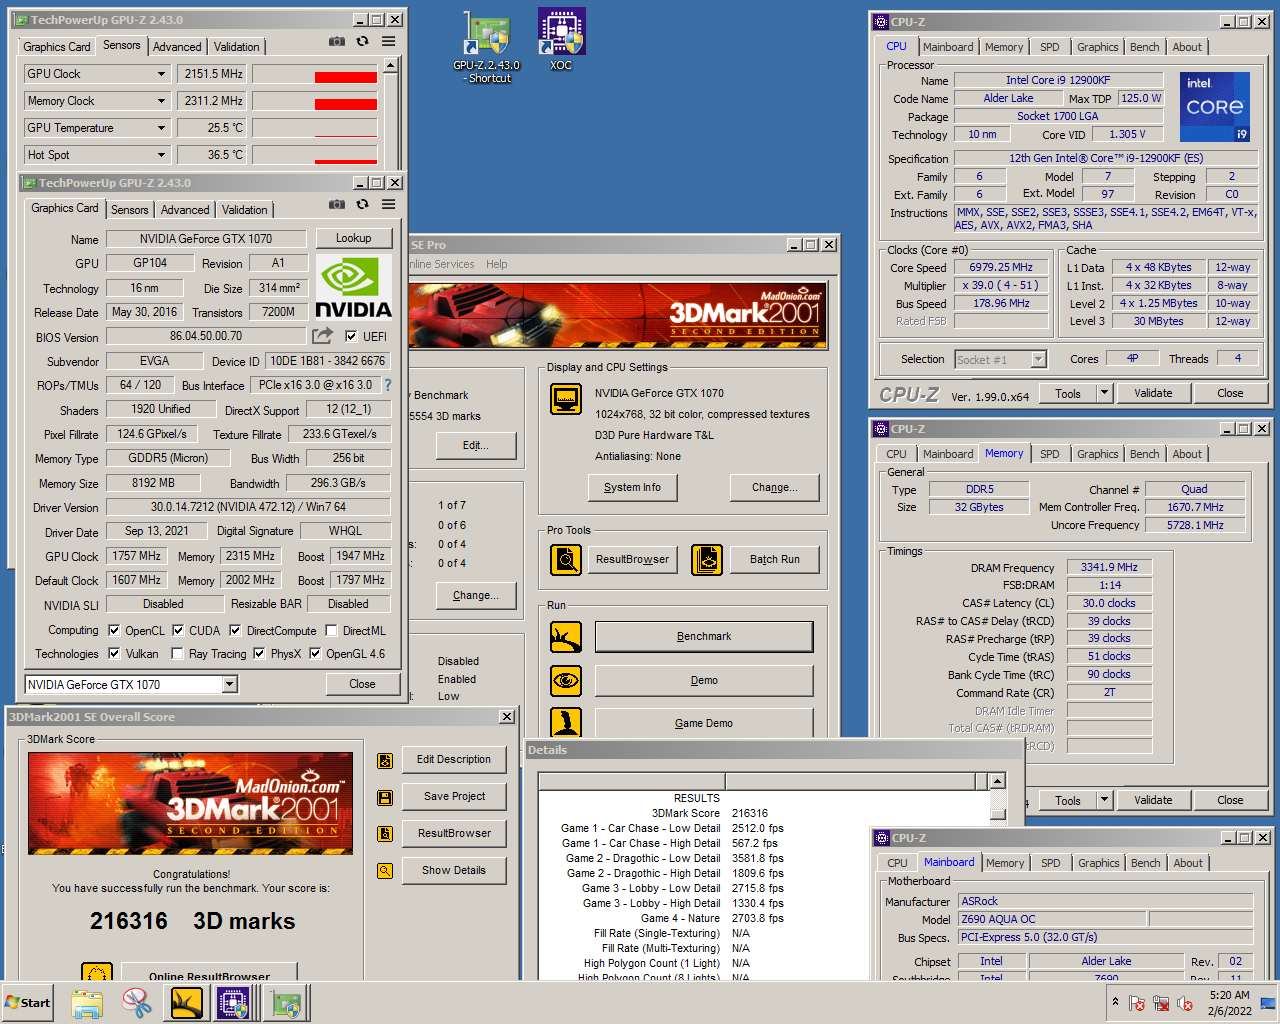Screen dimensions: 1280x1024
Task: Click the refresh icon in GPU-Z Sensors window
Action: click(x=362, y=41)
